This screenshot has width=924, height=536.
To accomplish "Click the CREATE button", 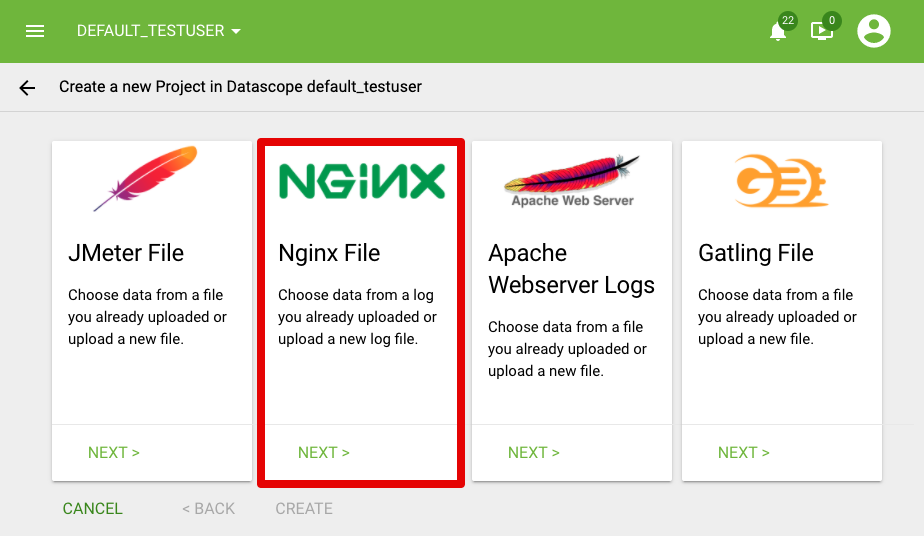I will 304,508.
